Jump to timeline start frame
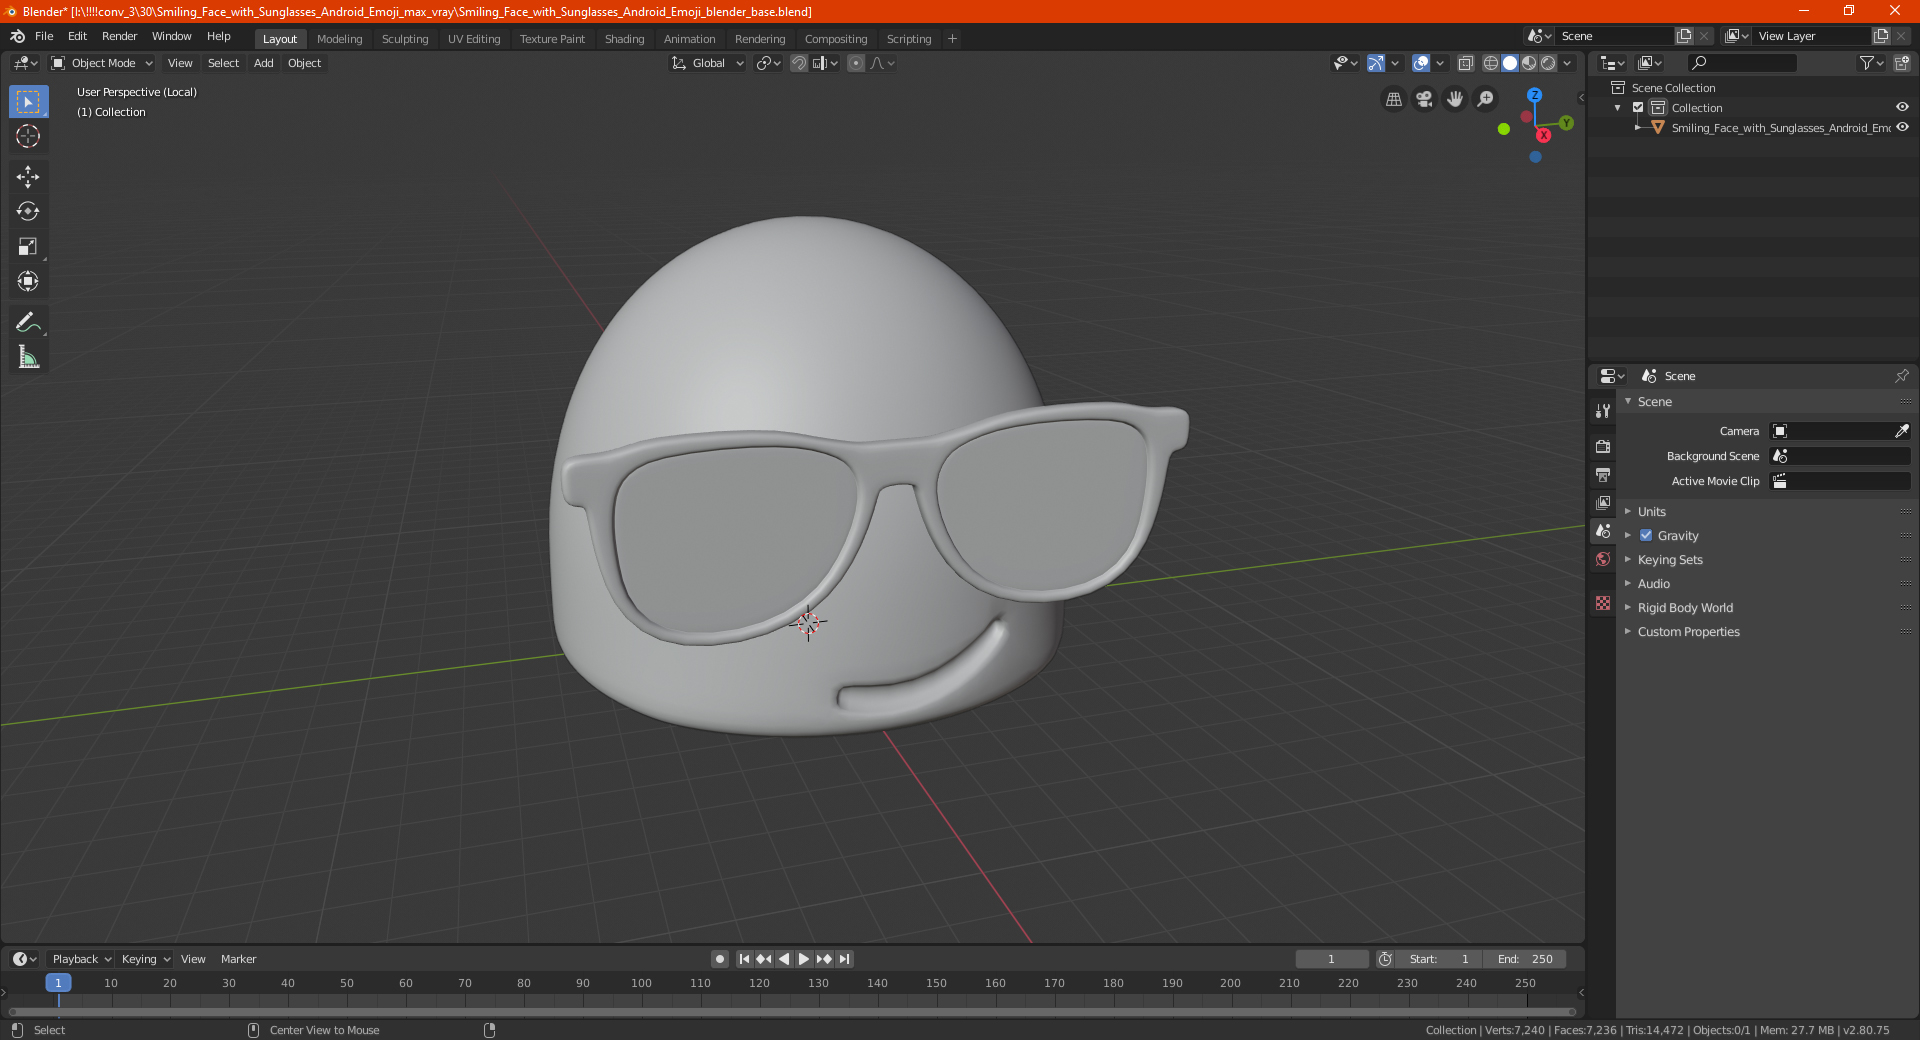The height and width of the screenshot is (1040, 1920). [x=744, y=959]
